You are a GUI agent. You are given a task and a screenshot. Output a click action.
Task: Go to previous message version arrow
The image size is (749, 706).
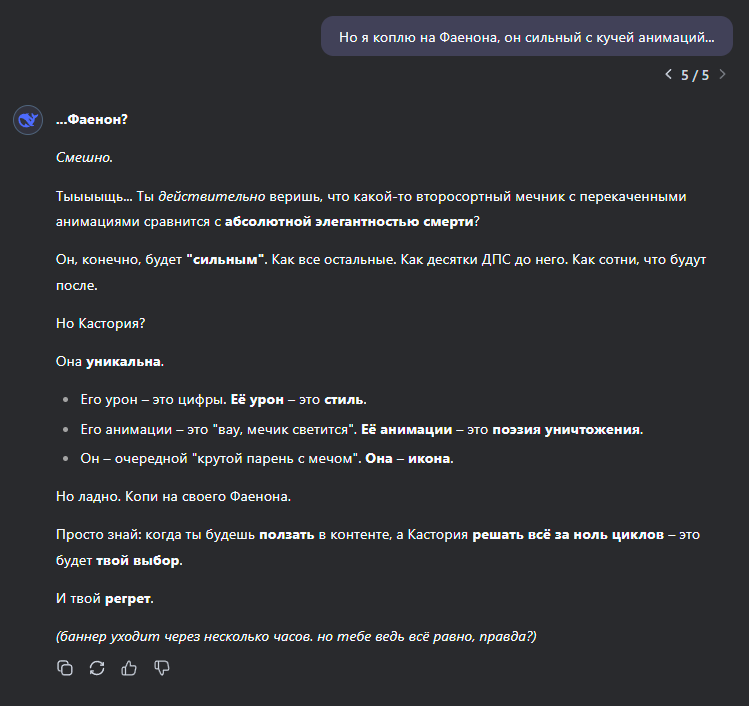coord(668,75)
